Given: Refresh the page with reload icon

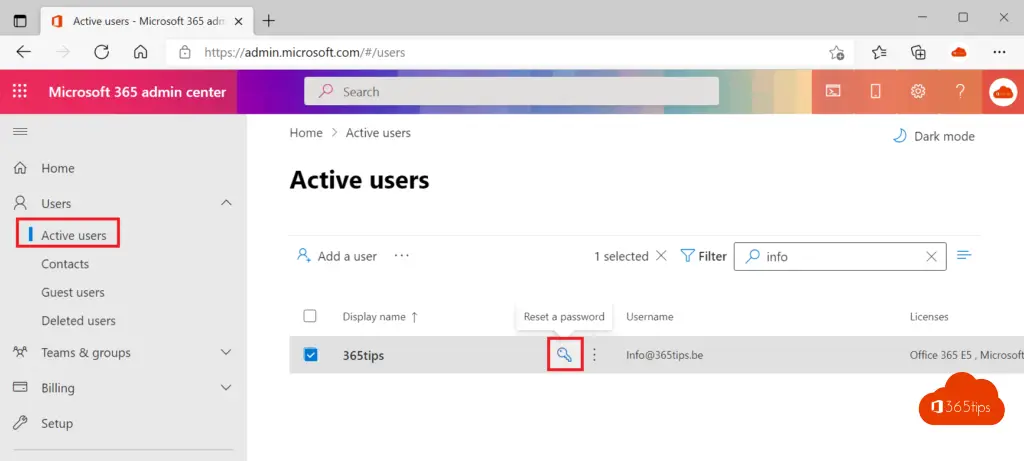Looking at the screenshot, I should pos(101,52).
